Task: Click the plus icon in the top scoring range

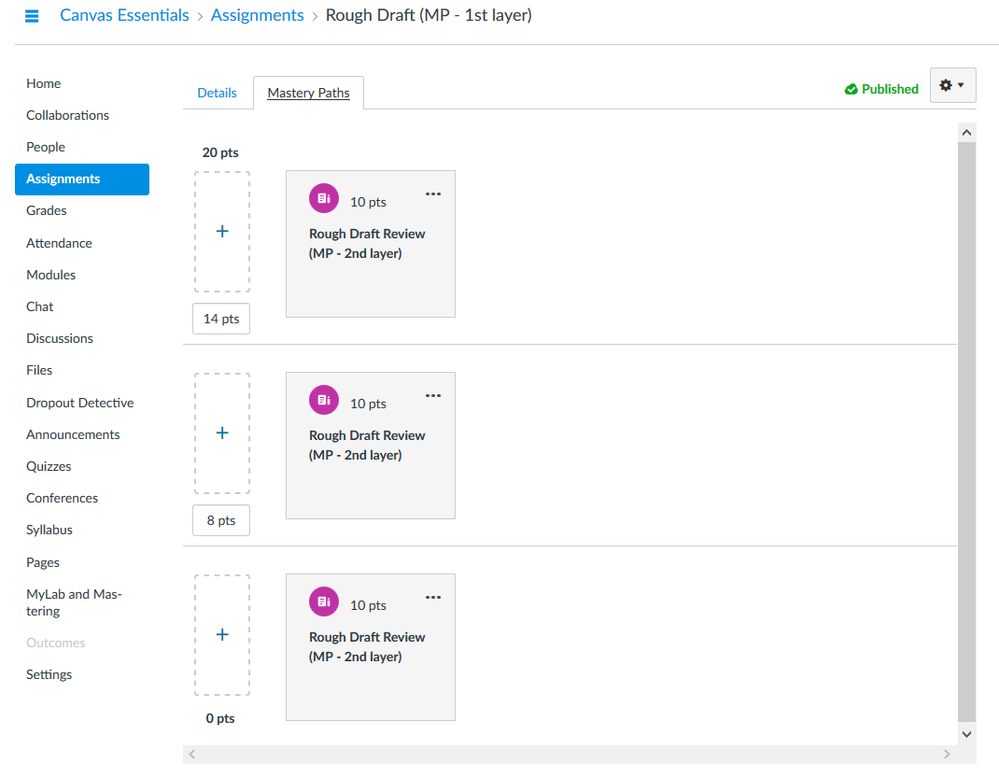Action: [x=222, y=231]
